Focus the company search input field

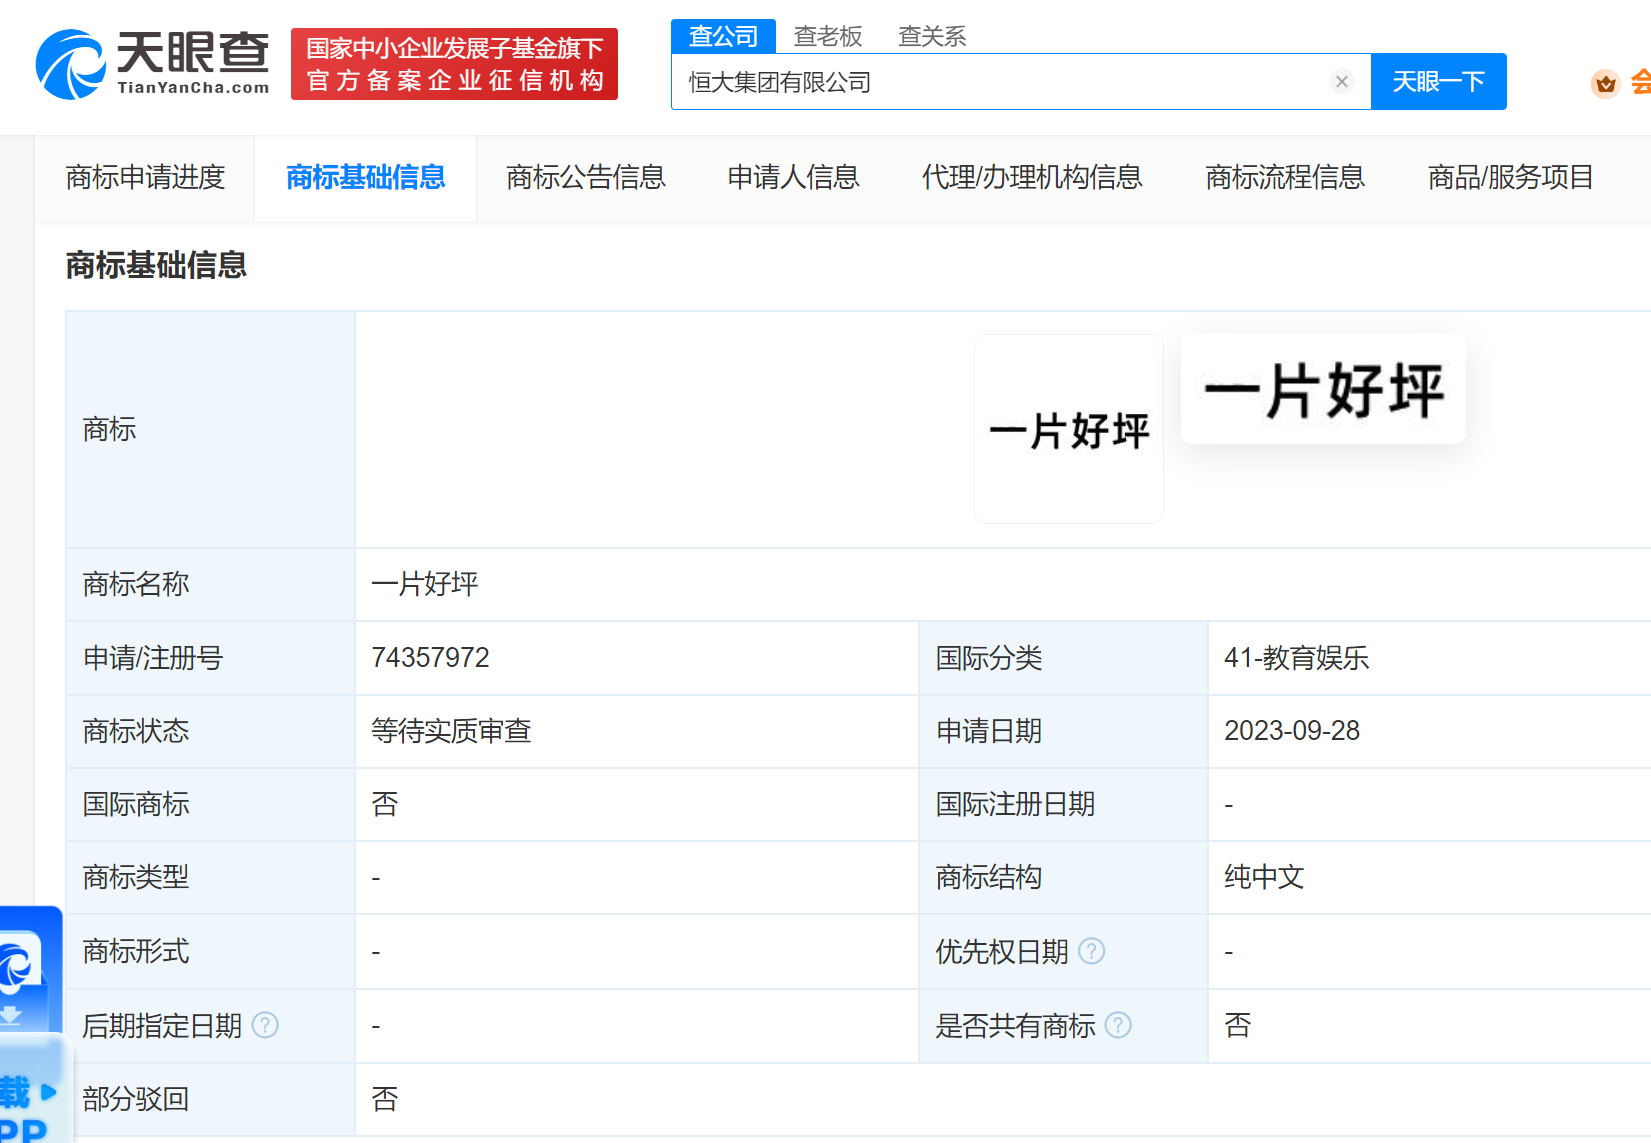pos(1000,82)
